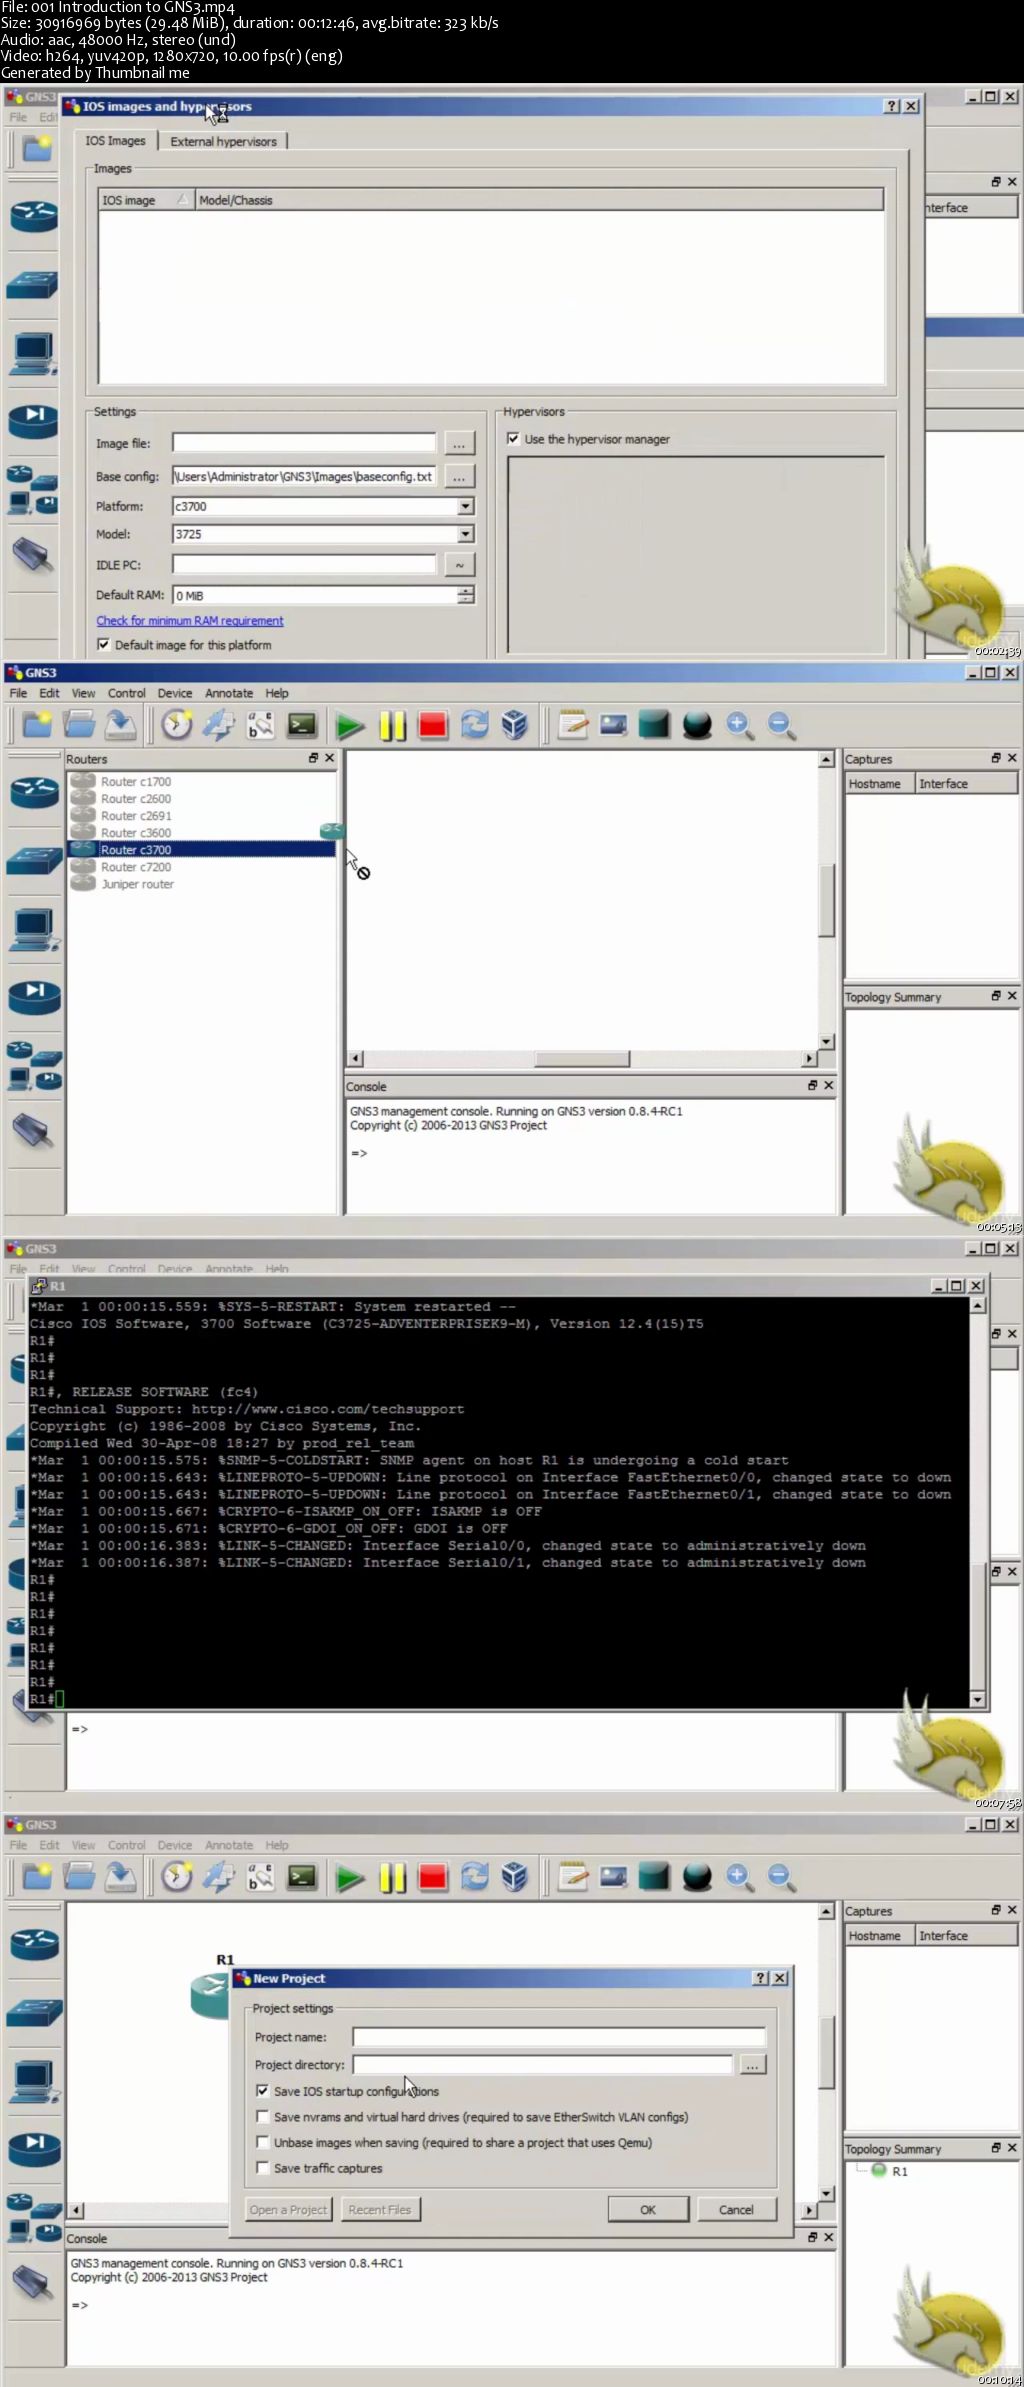The height and width of the screenshot is (2387, 1024).
Task: Select Draw rectangle icon in Routers-list frame toolbar
Action: 654,726
